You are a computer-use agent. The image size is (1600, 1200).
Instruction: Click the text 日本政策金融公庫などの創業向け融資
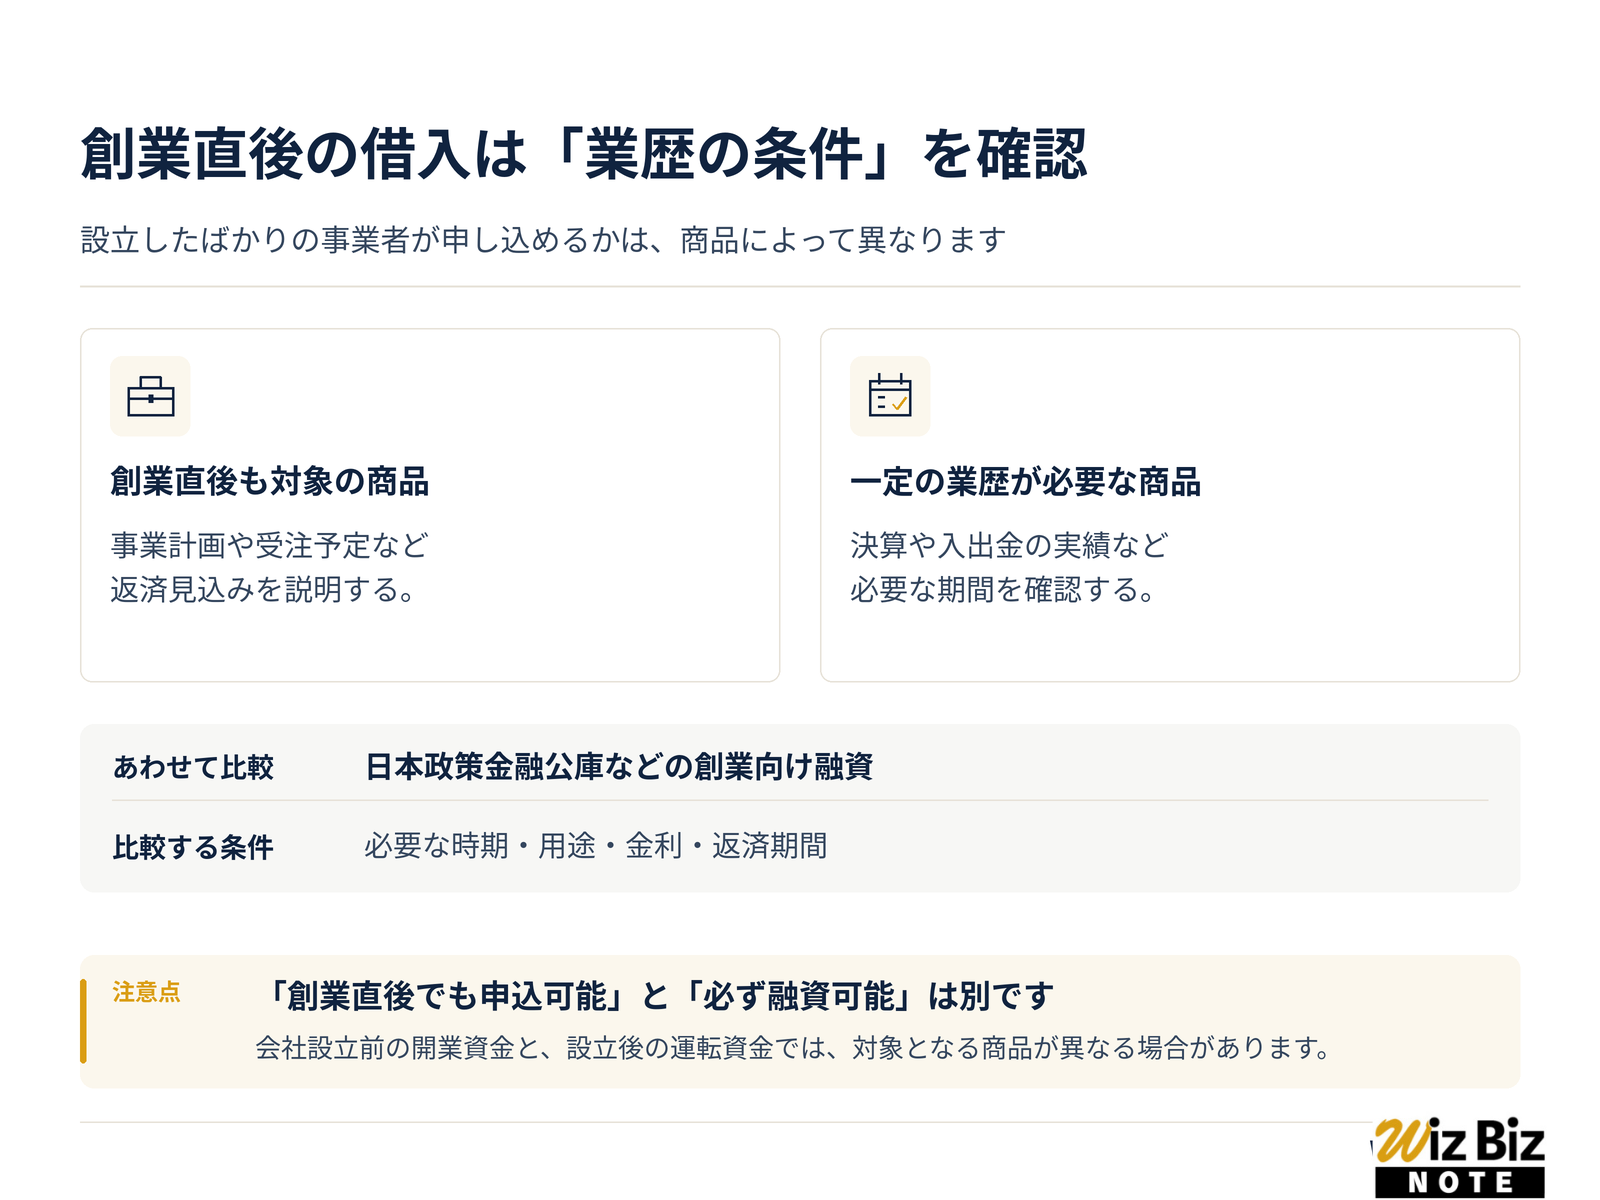619,767
